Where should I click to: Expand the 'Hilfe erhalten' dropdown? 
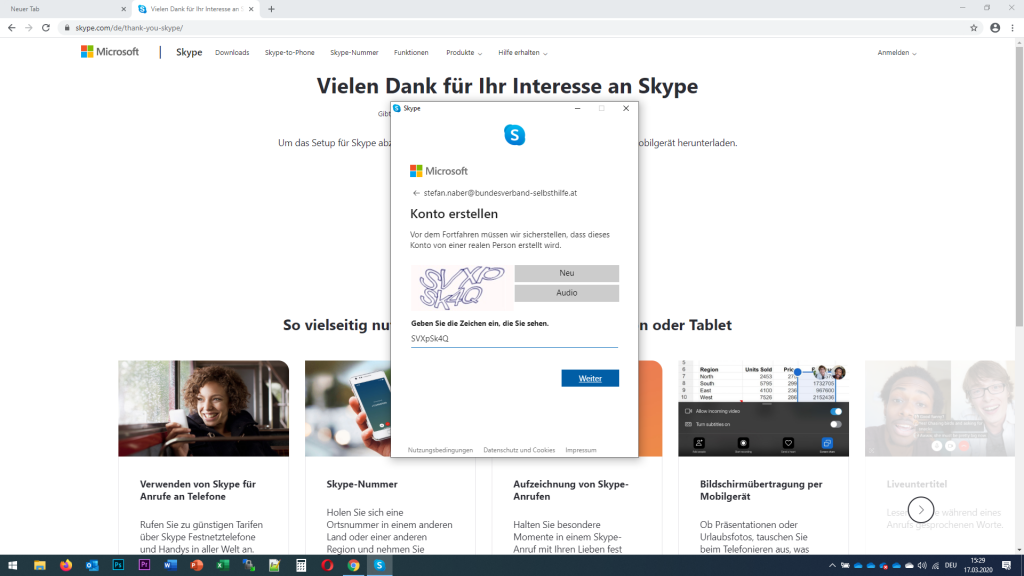(x=522, y=52)
